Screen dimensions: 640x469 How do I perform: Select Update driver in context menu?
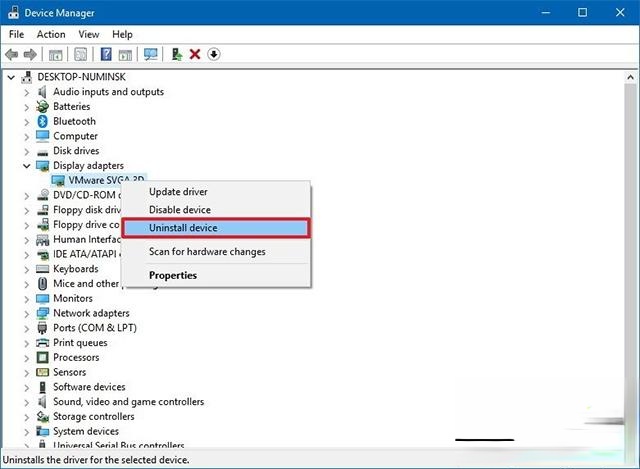coord(178,192)
